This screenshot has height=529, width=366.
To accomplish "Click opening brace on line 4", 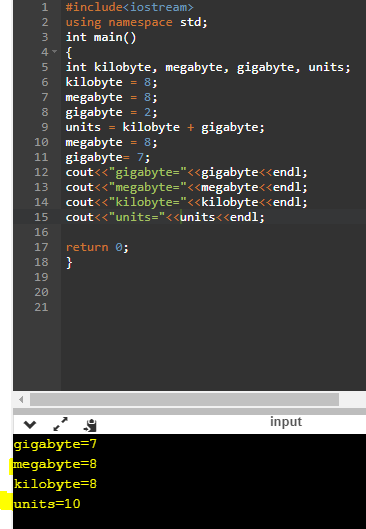I will [x=69, y=52].
